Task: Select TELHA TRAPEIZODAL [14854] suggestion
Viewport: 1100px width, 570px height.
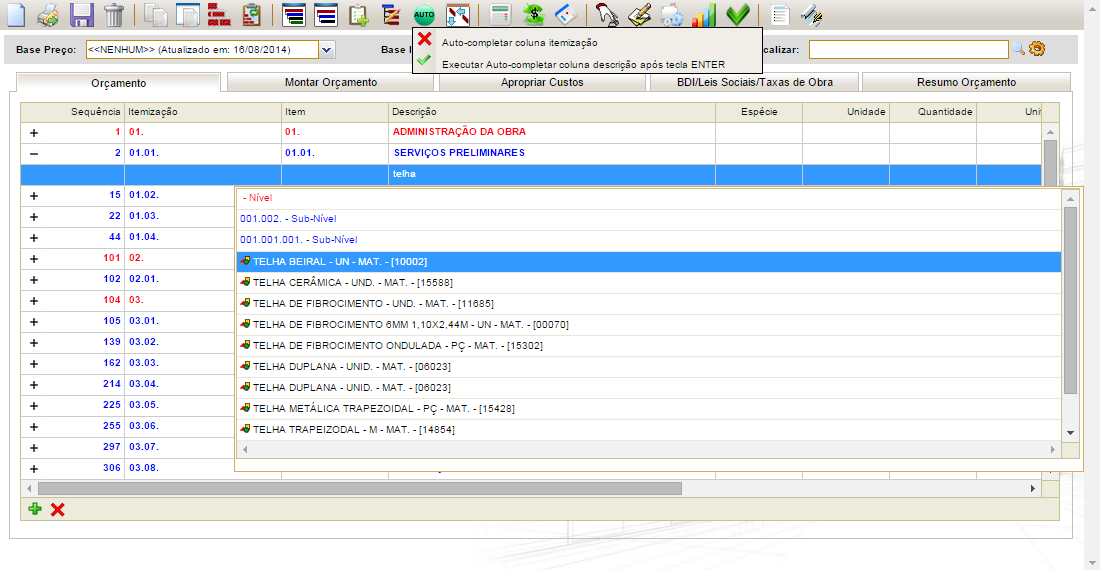Action: click(x=649, y=429)
